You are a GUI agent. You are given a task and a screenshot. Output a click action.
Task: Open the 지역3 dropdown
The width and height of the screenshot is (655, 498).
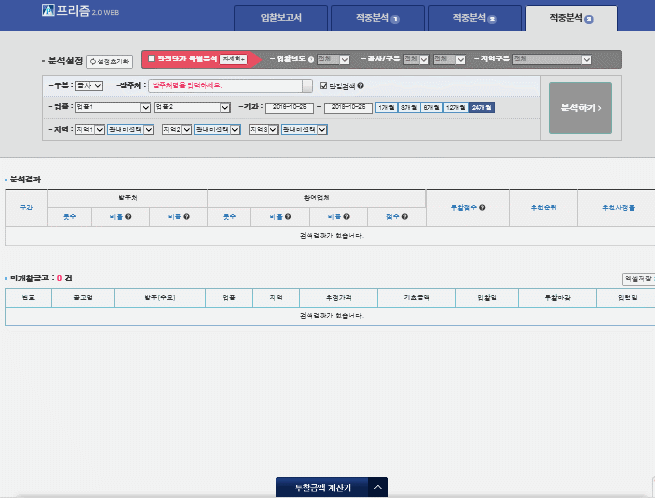pos(264,130)
